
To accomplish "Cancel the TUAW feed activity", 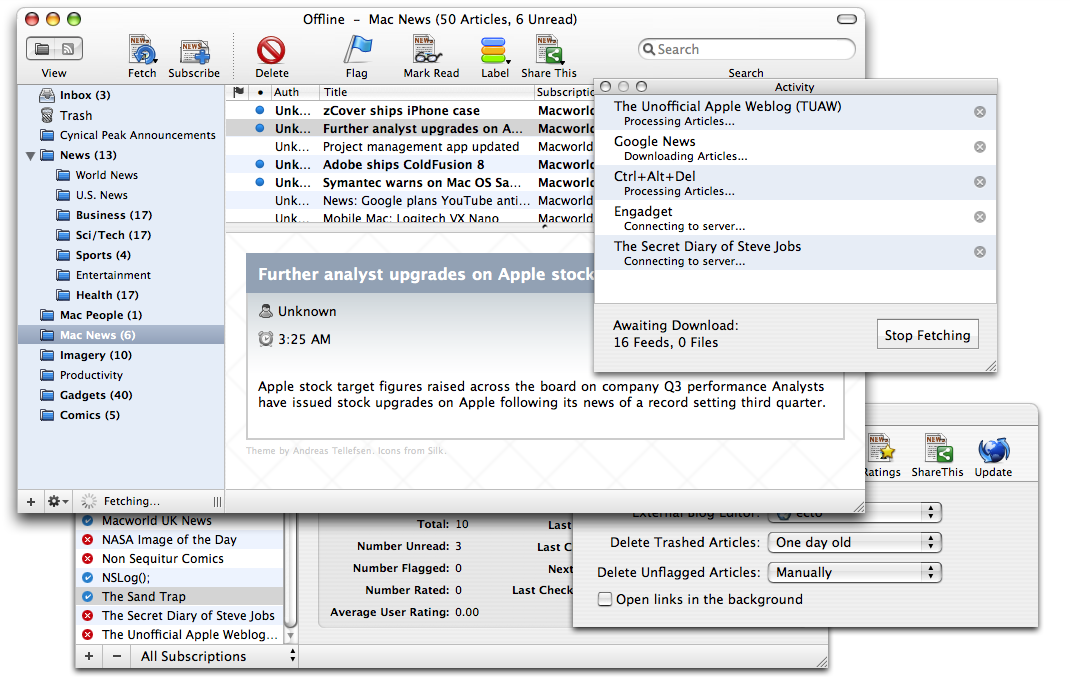I will click(979, 112).
